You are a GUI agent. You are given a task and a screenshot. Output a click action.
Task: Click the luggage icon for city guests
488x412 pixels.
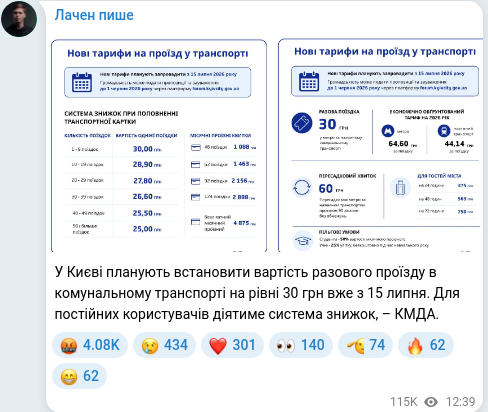[400, 187]
